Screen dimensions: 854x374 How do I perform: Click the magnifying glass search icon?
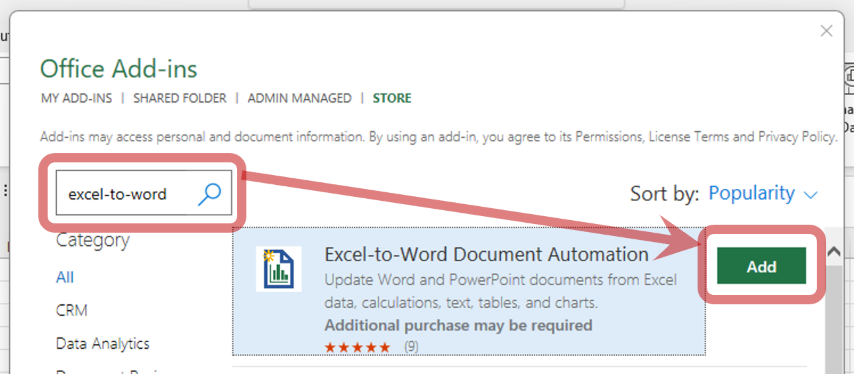[209, 194]
